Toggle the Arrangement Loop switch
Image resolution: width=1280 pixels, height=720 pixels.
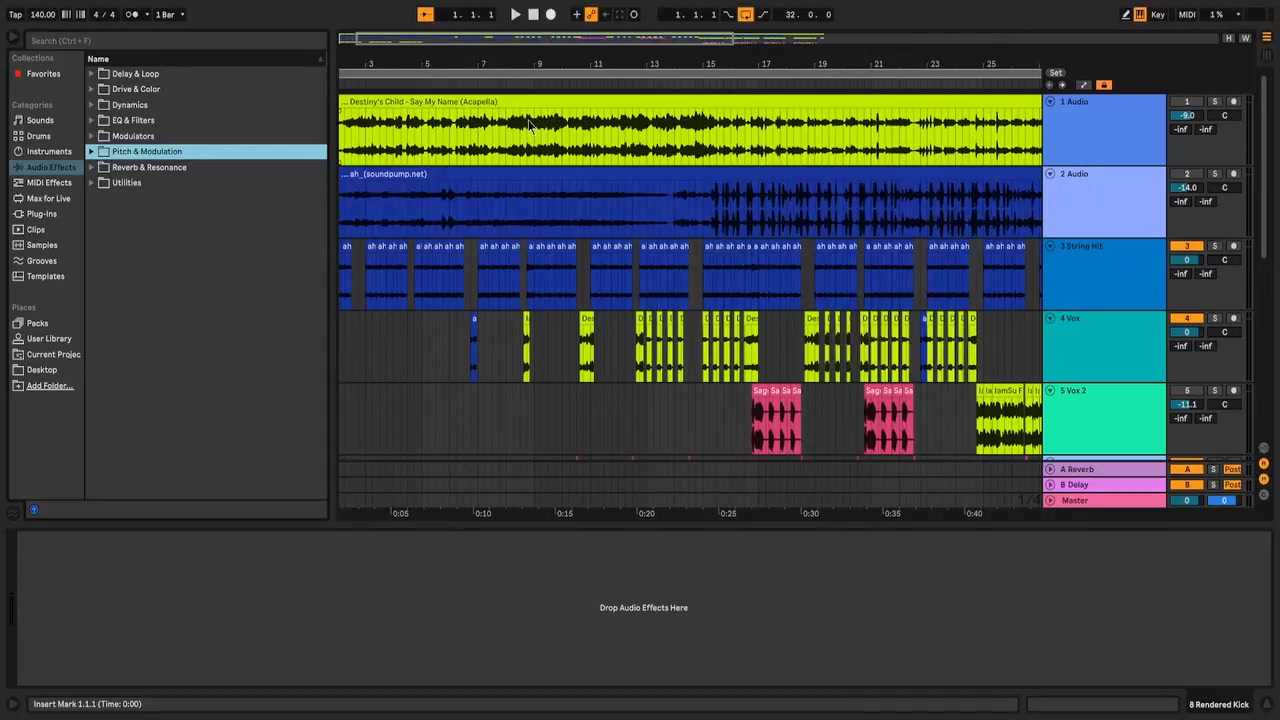click(x=745, y=15)
